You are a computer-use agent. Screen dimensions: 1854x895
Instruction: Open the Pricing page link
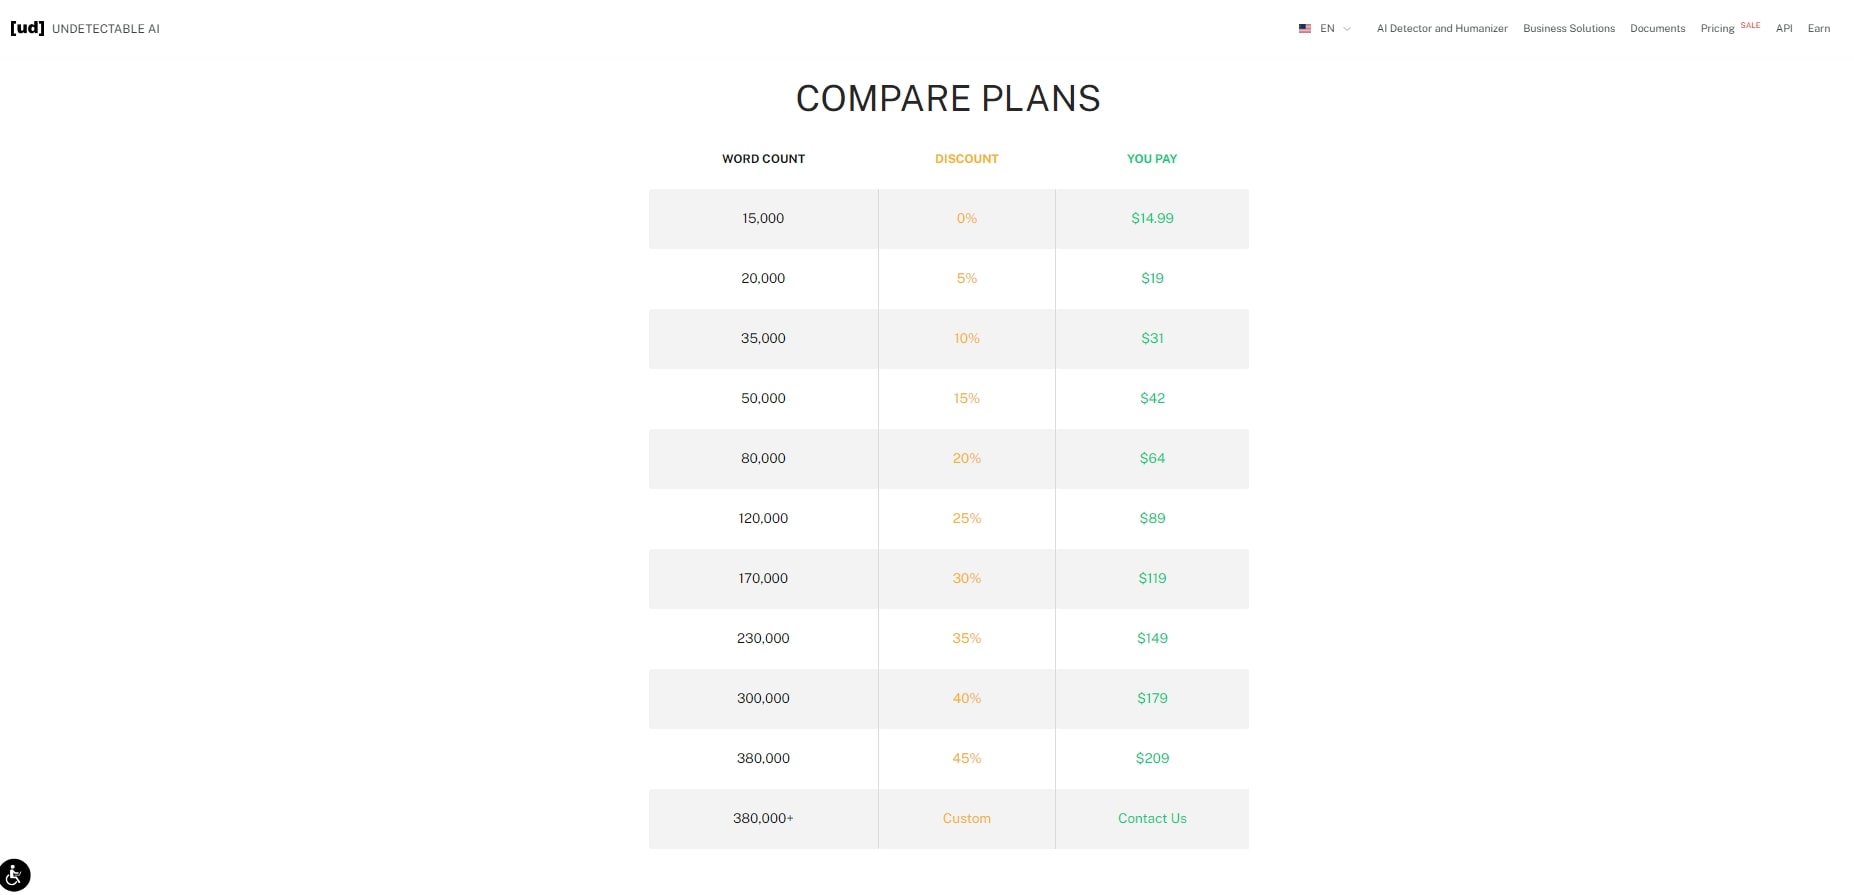[1717, 29]
